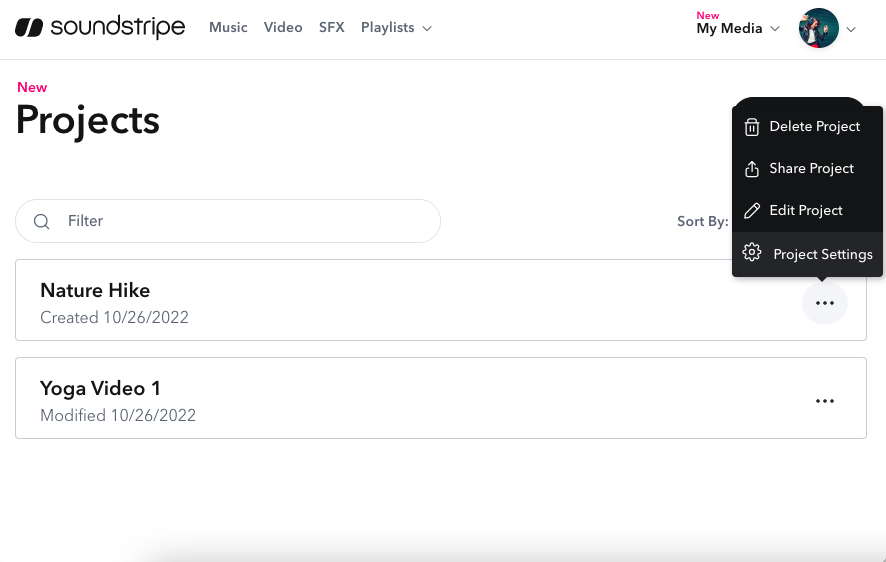Choose Delete Project from the menu
Image resolution: width=886 pixels, height=562 pixels.
(x=814, y=127)
